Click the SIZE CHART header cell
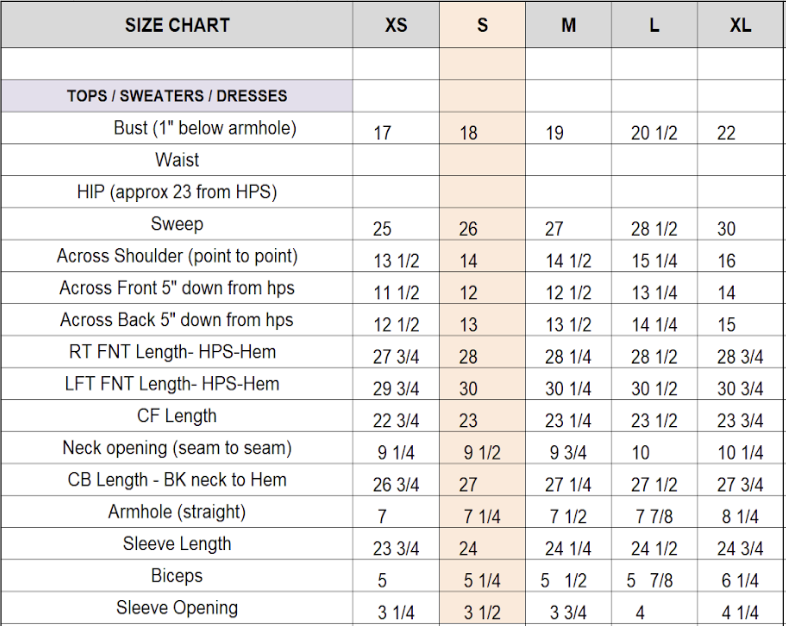The width and height of the screenshot is (786, 626). pyautogui.click(x=177, y=25)
